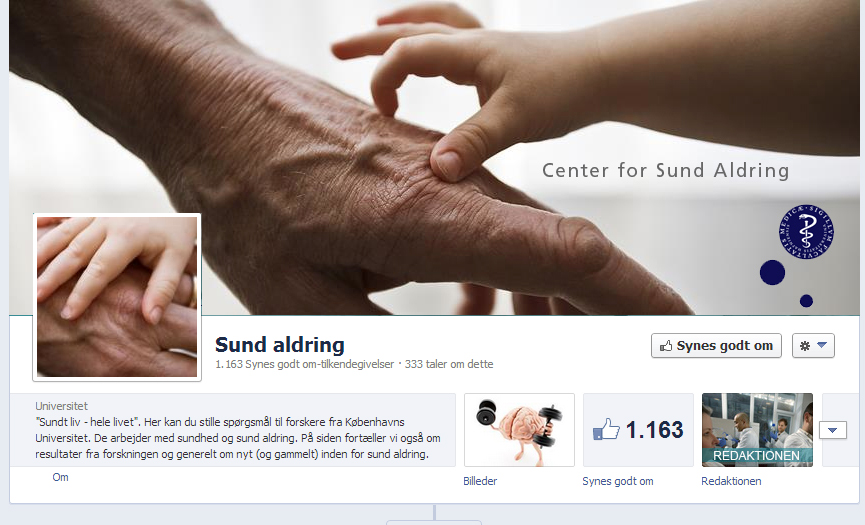Click the 333 taler om dette text

[449, 364]
